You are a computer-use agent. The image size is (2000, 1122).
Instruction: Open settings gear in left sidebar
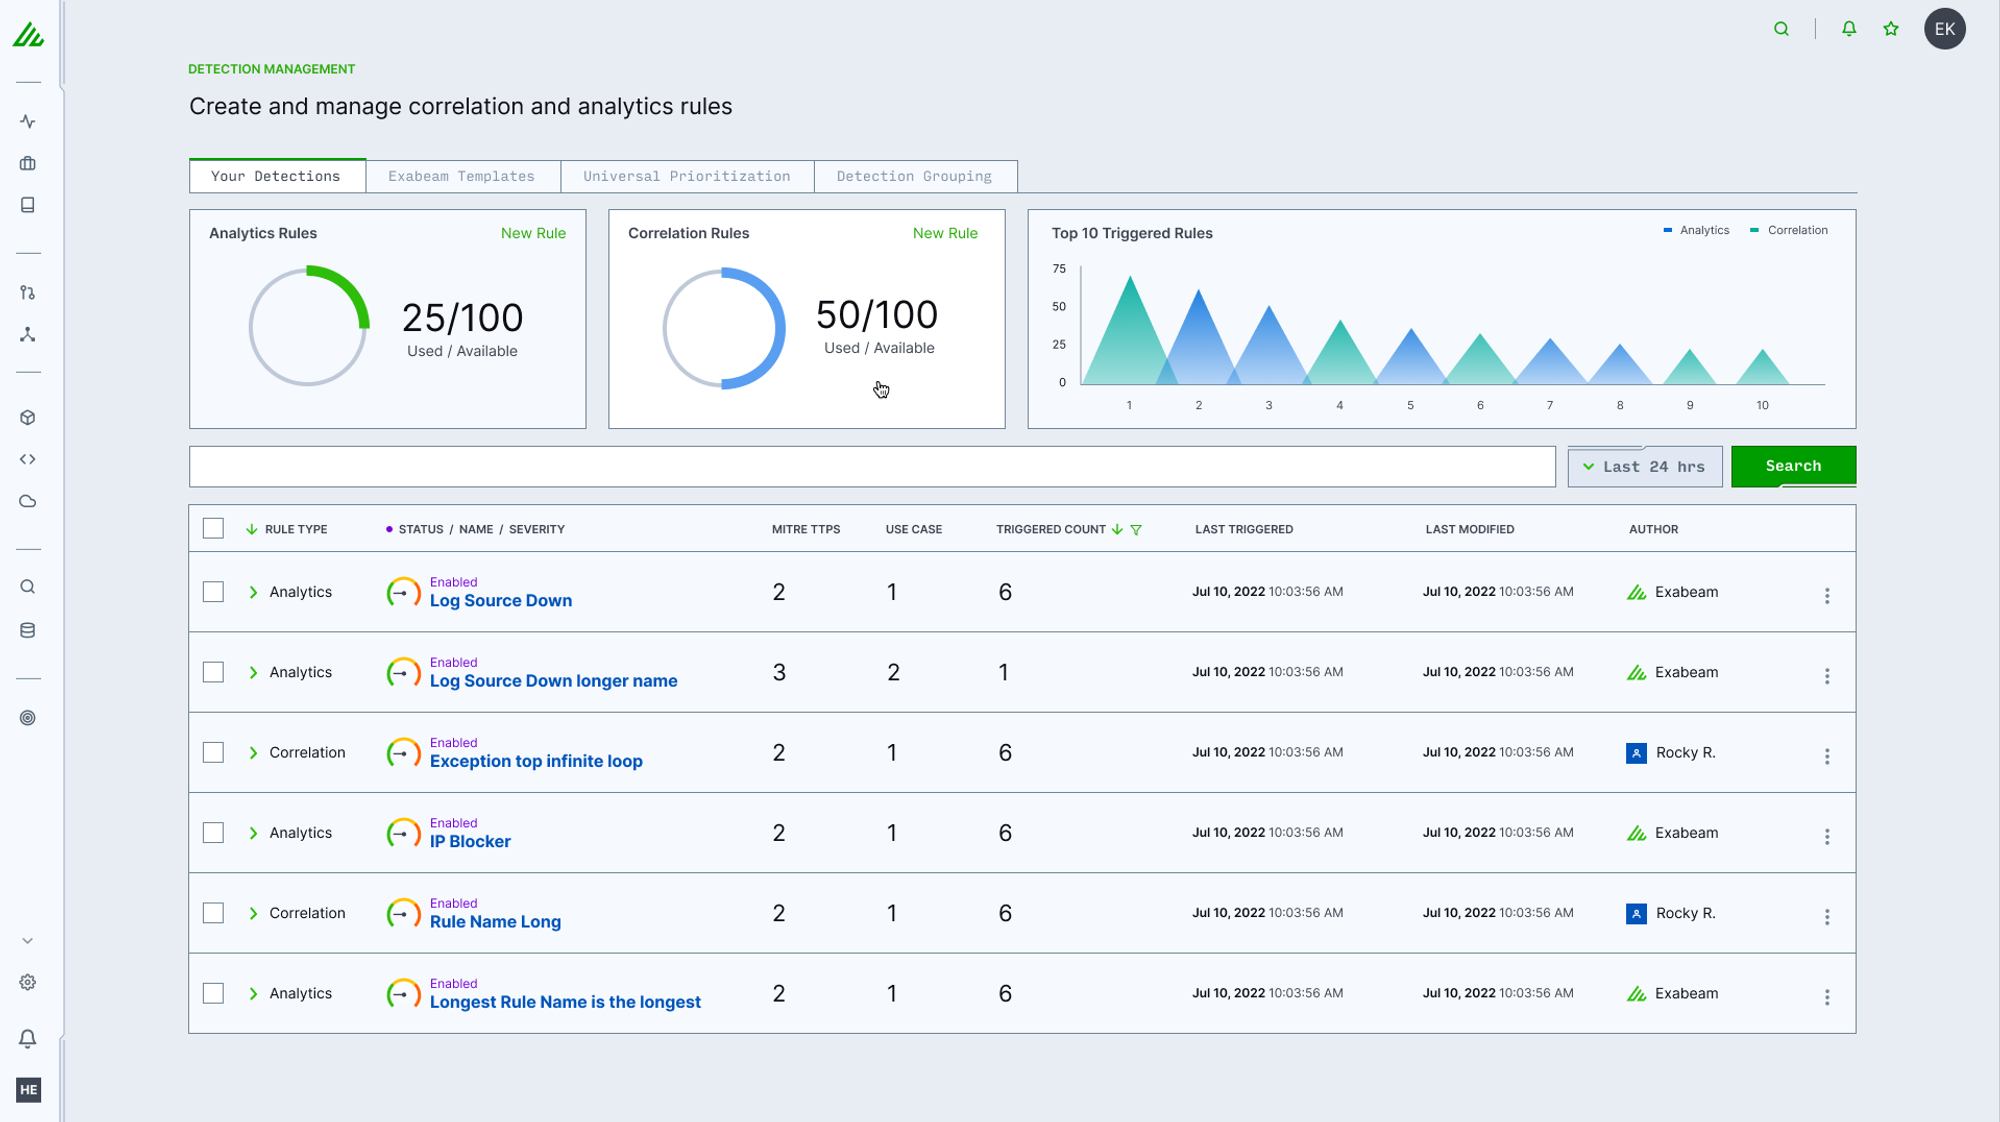click(28, 982)
